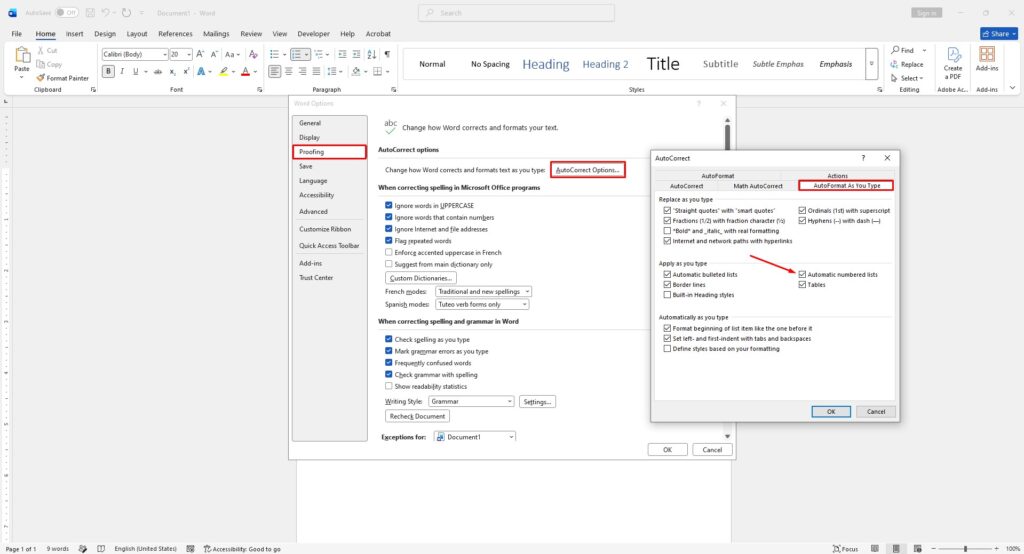Uncheck Automatic bulleted lists checkbox
1024x554 pixels.
(x=667, y=274)
